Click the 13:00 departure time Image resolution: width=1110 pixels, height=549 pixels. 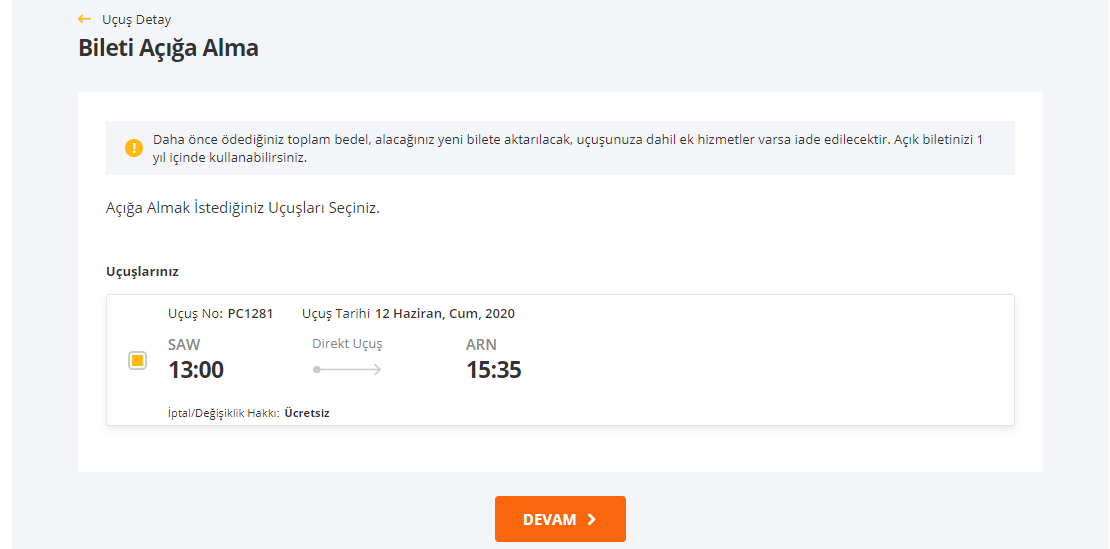pyautogui.click(x=196, y=370)
